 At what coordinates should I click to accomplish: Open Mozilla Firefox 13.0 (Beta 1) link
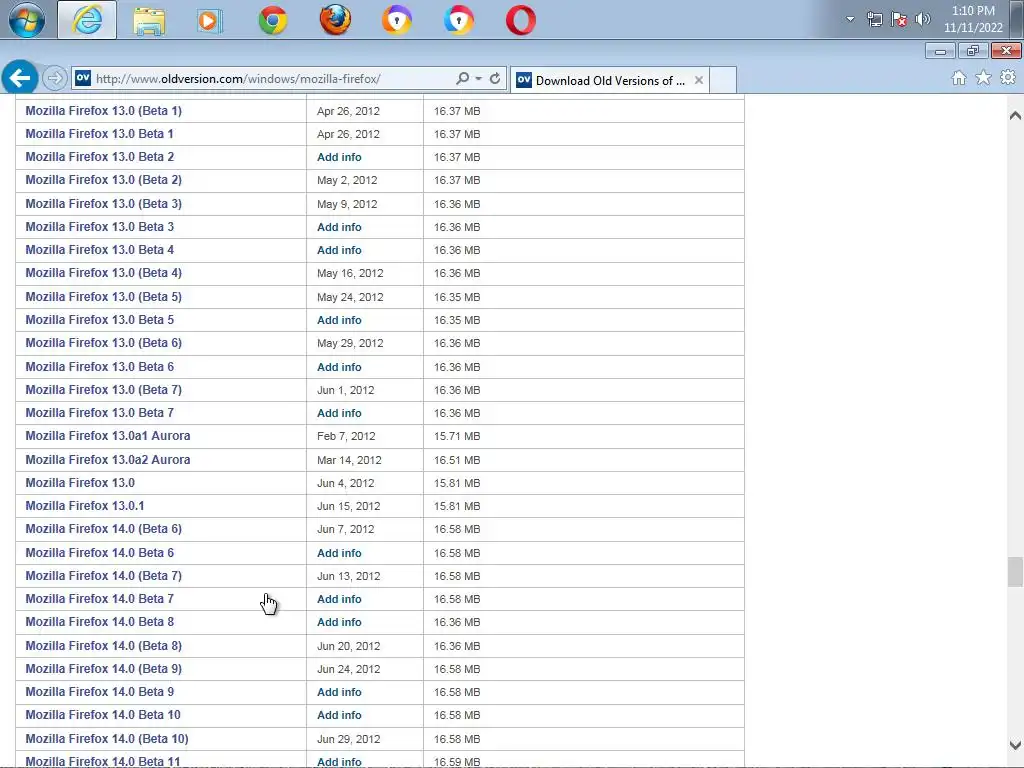pos(103,110)
